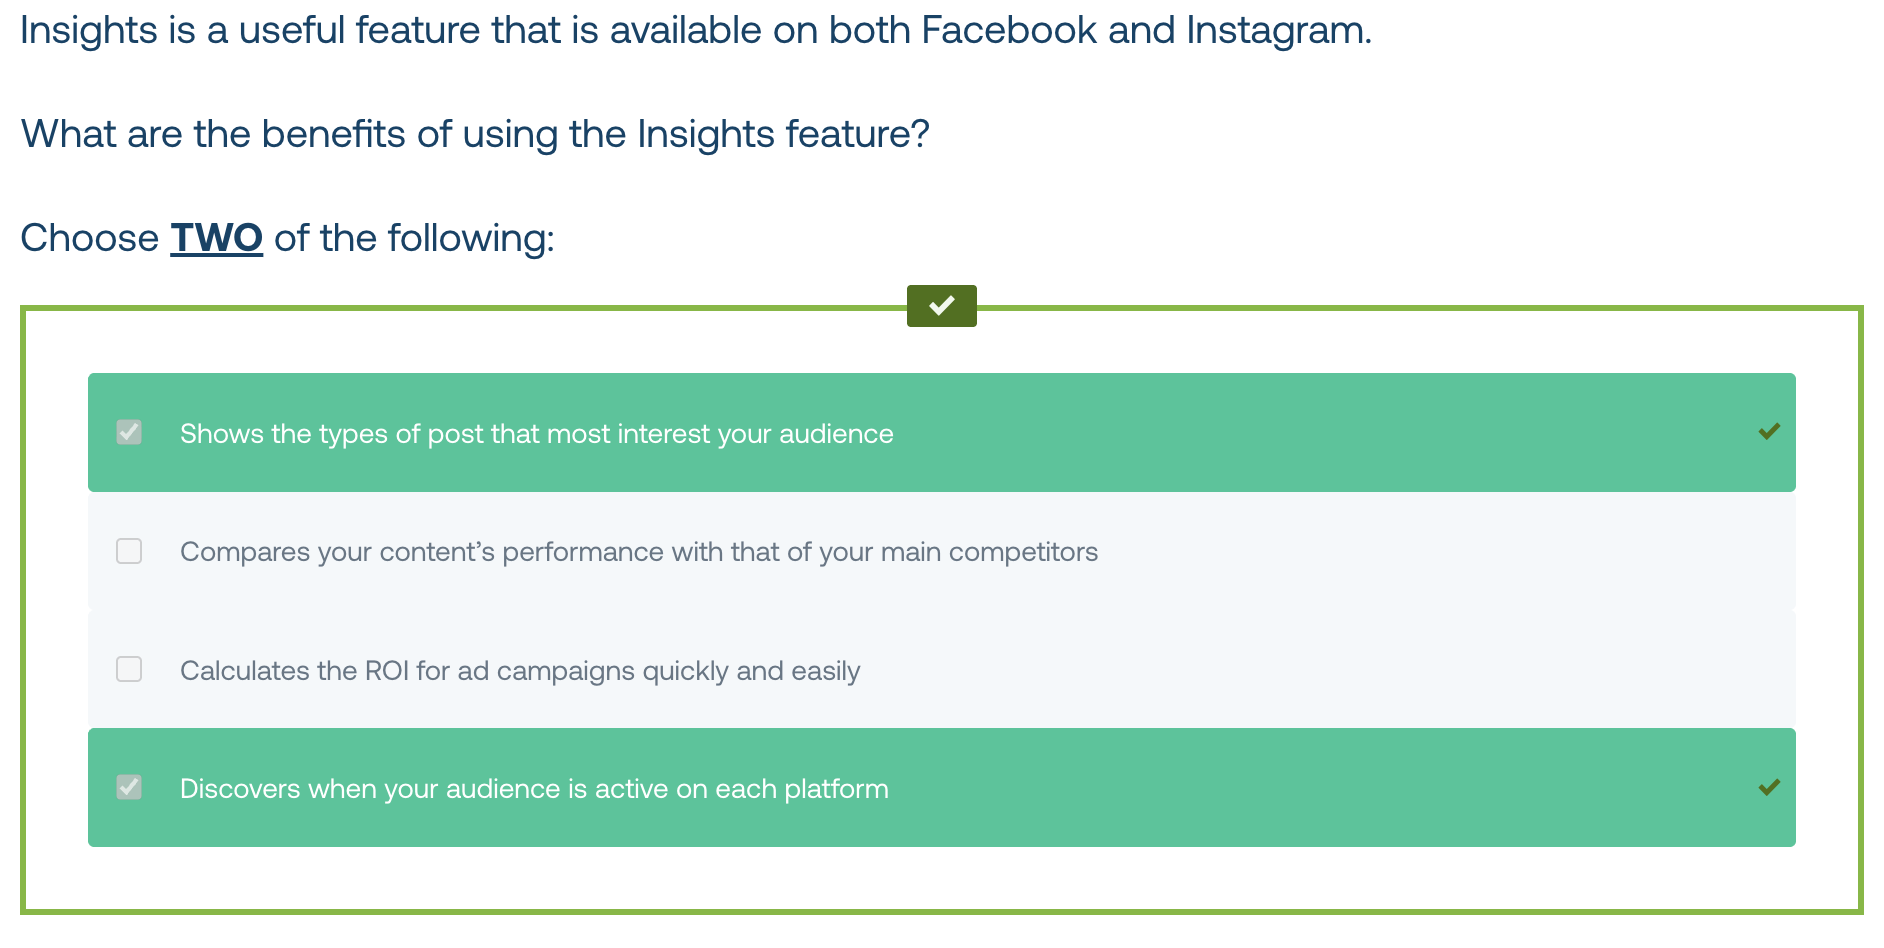This screenshot has width=1884, height=948.
Task: Click the 'Choose' instruction text
Action: [x=90, y=238]
